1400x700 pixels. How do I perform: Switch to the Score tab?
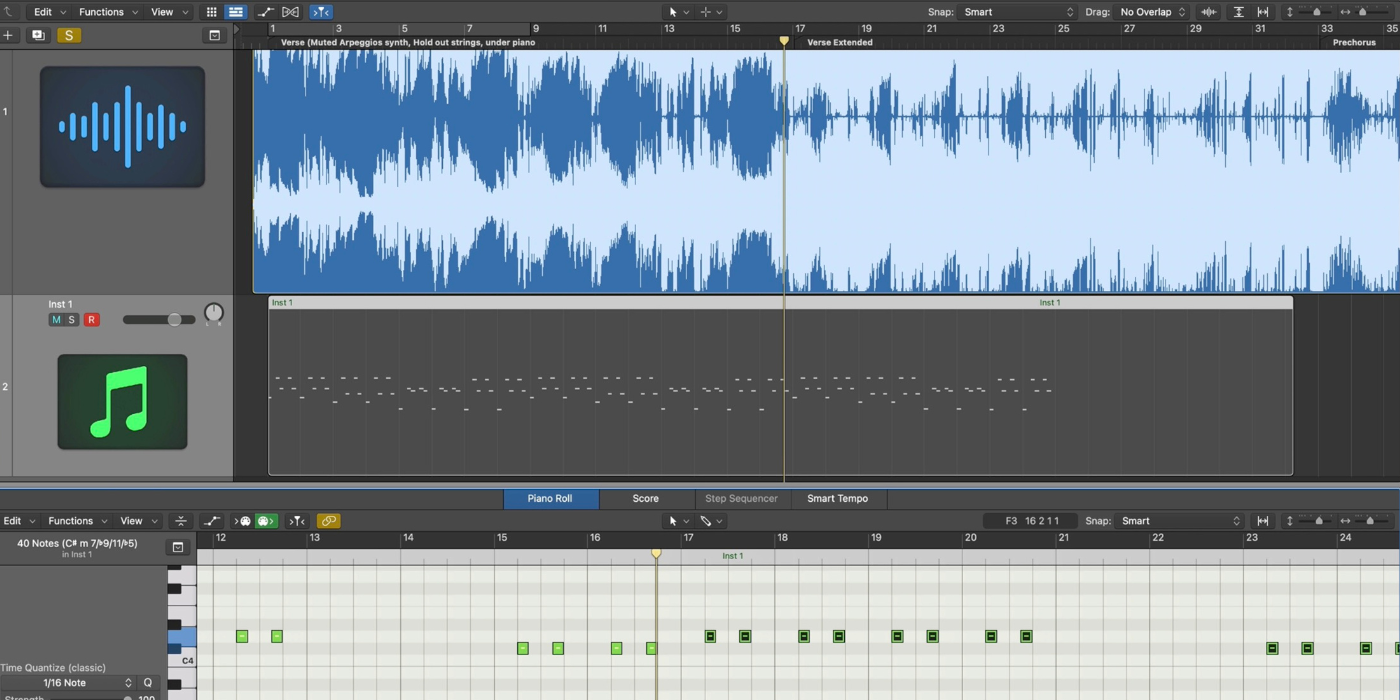(x=646, y=498)
